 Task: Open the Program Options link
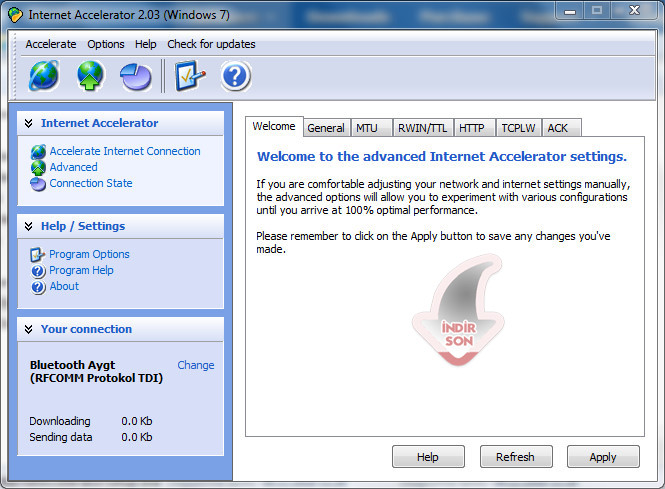click(89, 254)
